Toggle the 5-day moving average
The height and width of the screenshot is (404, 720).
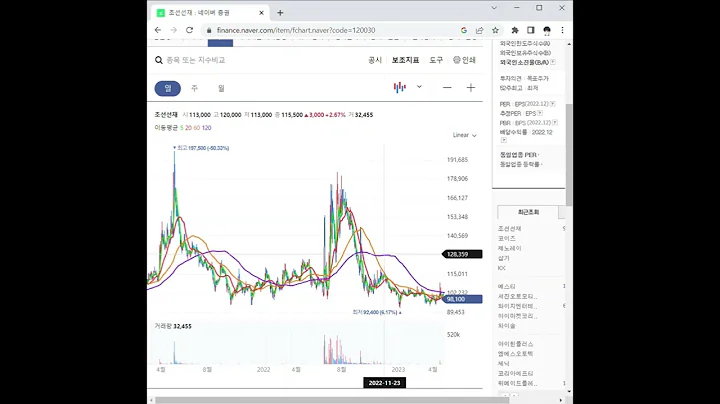pyautogui.click(x=181, y=128)
